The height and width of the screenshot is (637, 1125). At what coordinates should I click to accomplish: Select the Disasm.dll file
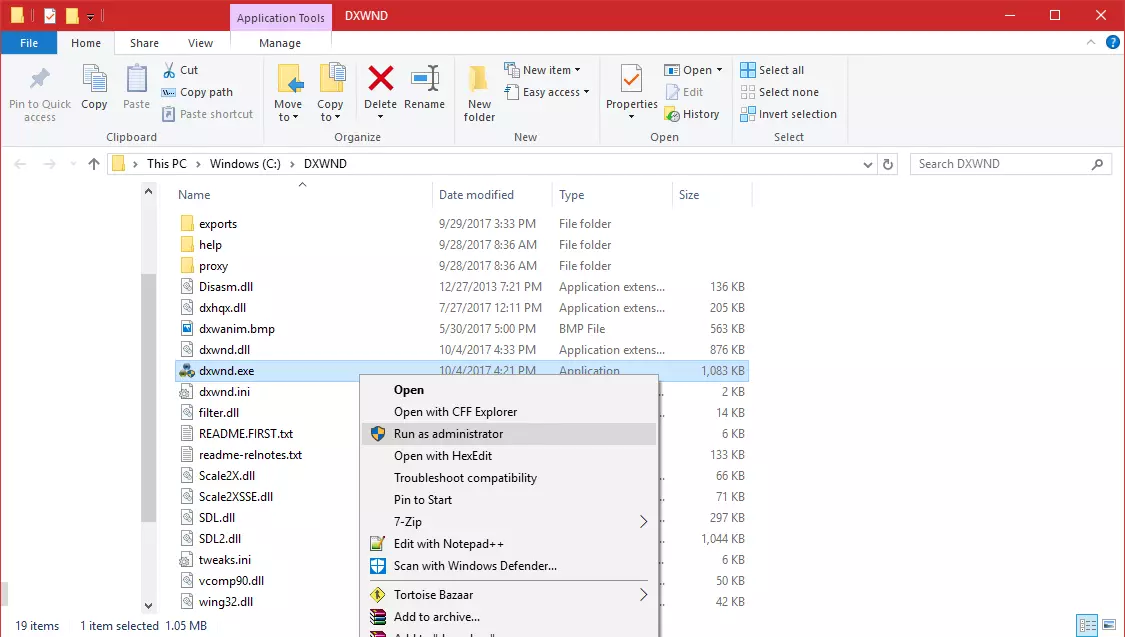(225, 286)
